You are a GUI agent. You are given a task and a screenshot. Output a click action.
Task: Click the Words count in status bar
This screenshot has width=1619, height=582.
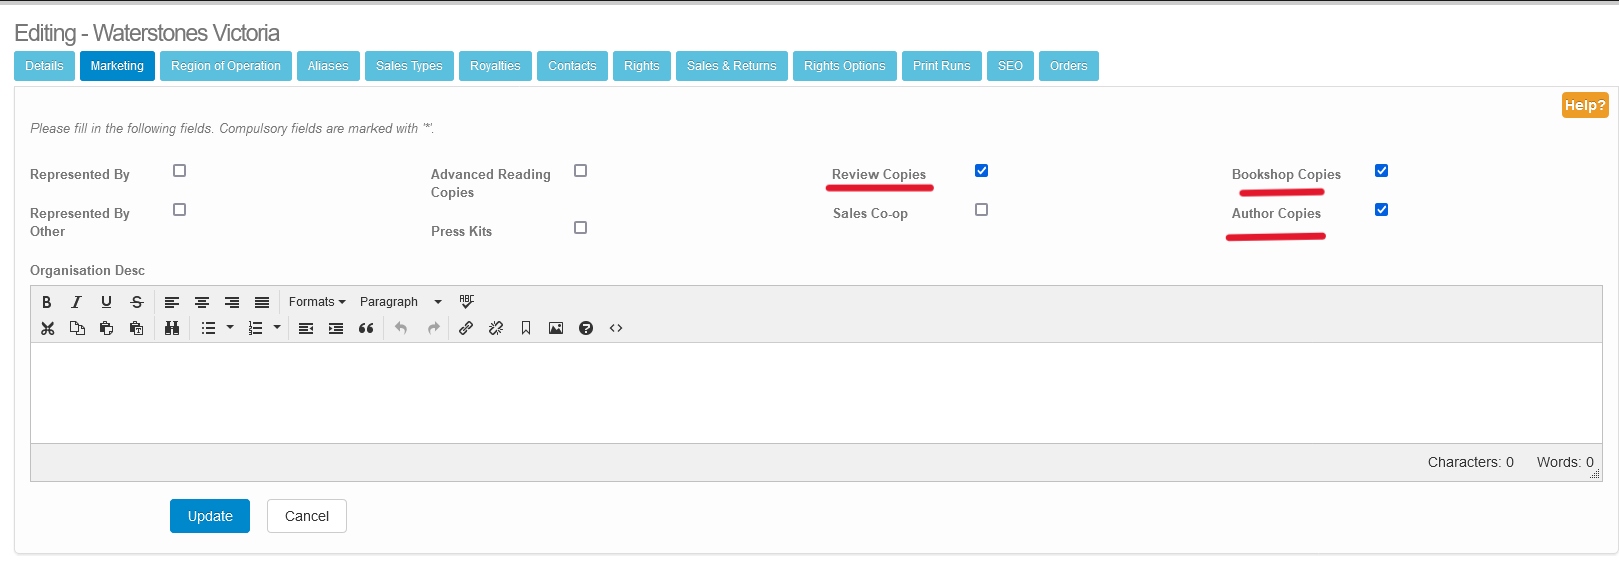coord(1565,462)
